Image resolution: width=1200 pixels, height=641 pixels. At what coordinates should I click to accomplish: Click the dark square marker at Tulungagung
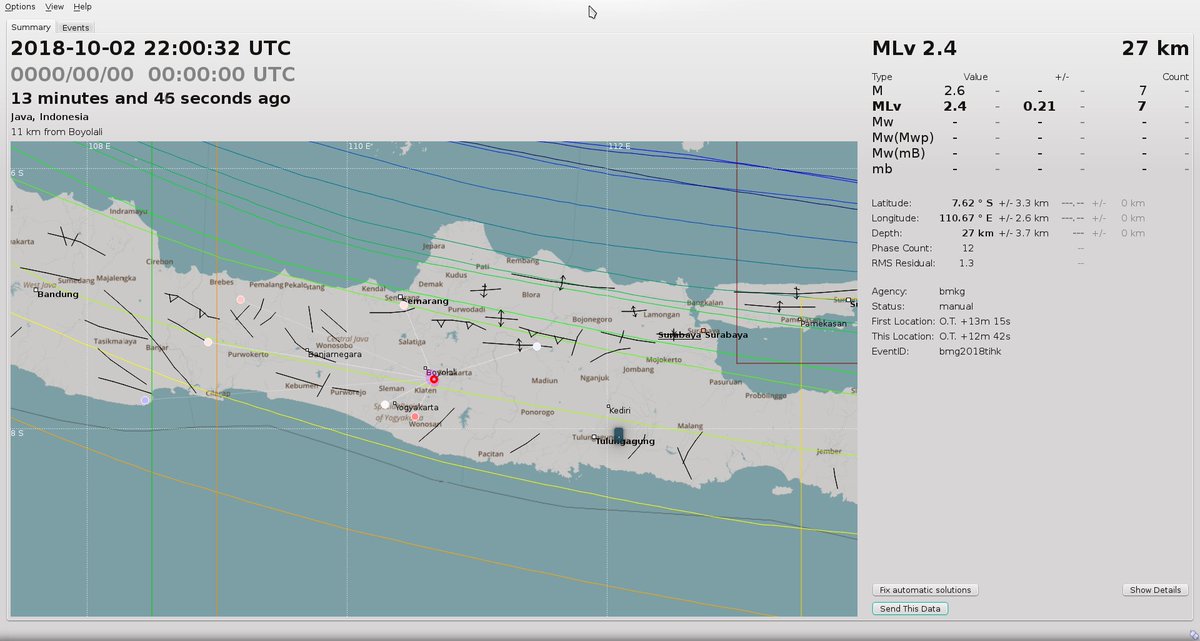[618, 434]
